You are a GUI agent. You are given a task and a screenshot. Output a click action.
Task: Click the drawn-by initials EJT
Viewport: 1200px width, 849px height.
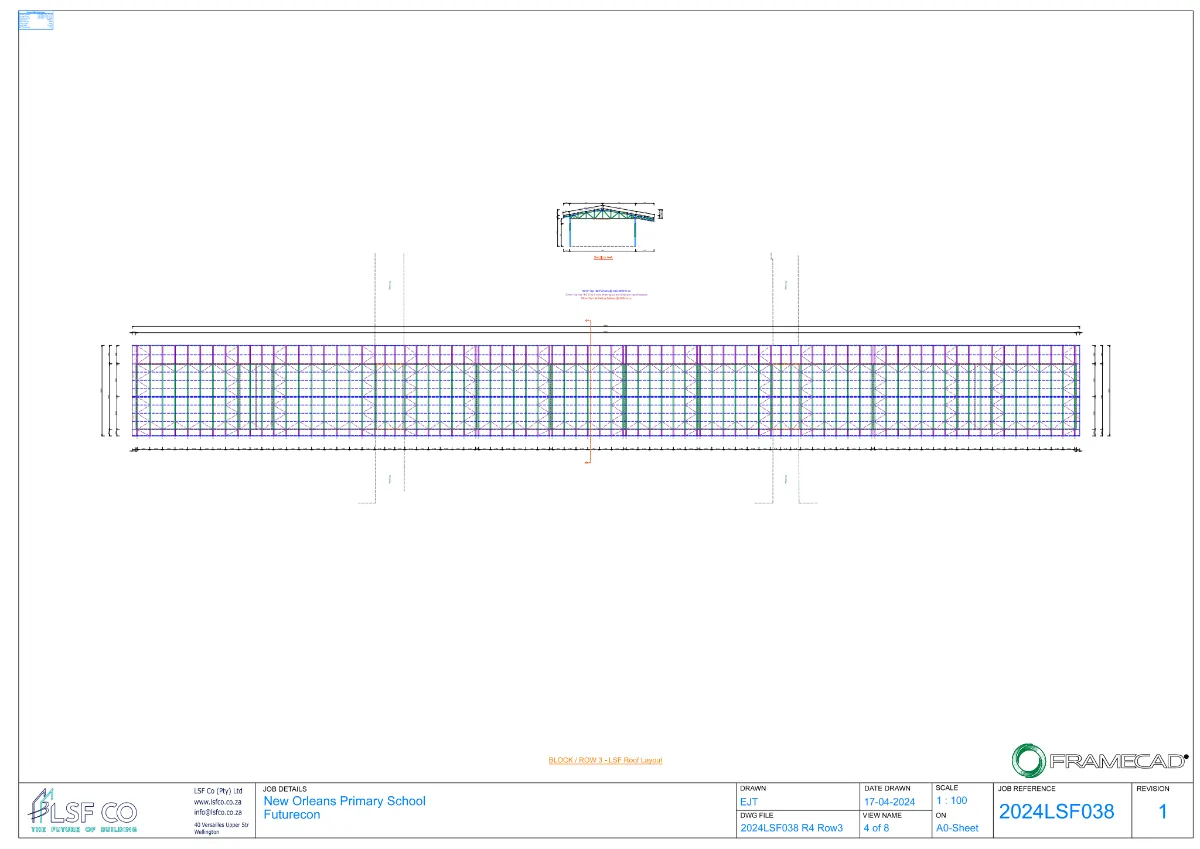(749, 801)
